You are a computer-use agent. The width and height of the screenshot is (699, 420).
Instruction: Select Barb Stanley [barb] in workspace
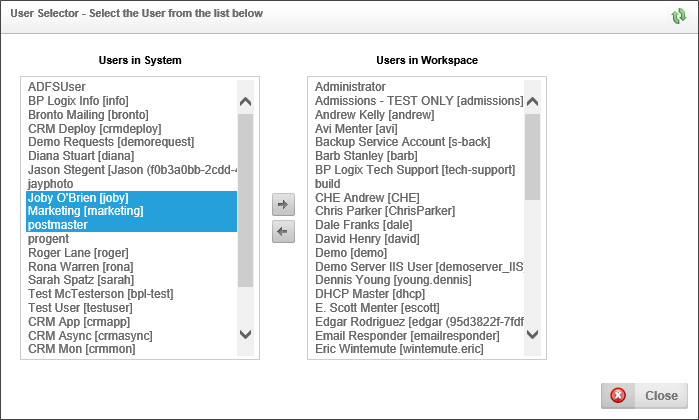[367, 156]
